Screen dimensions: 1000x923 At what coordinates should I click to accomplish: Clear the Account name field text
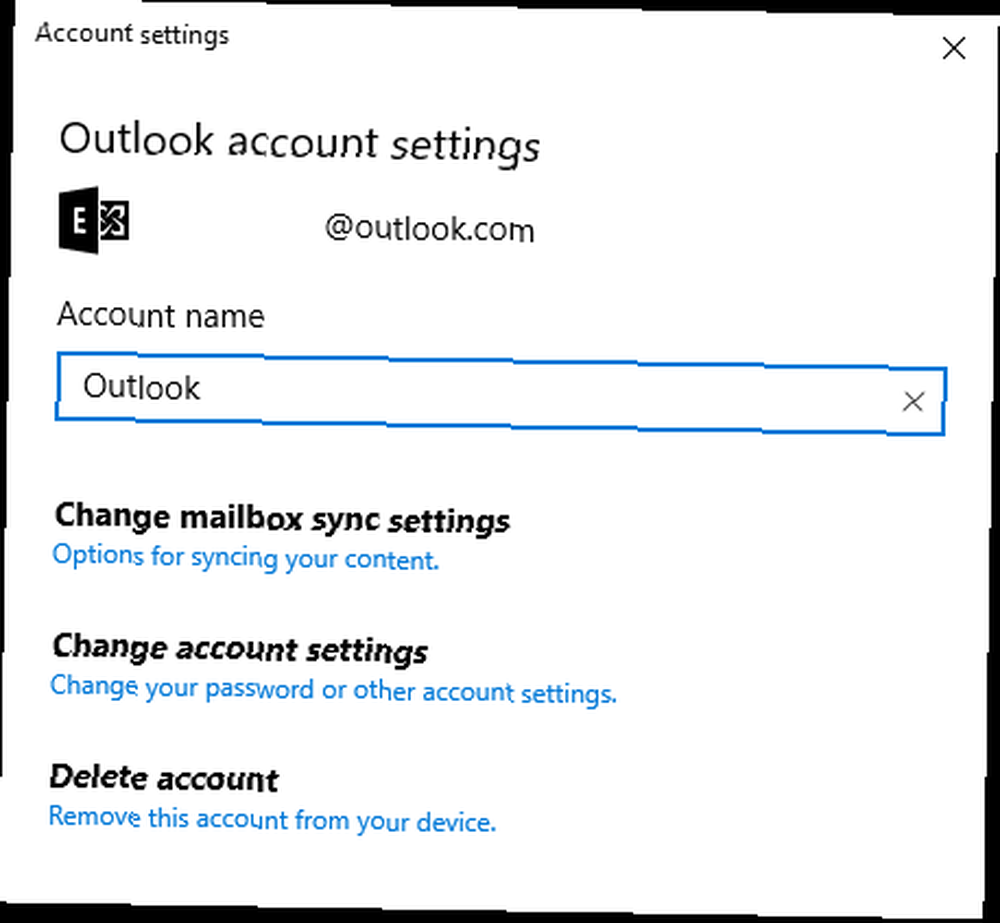(x=913, y=401)
